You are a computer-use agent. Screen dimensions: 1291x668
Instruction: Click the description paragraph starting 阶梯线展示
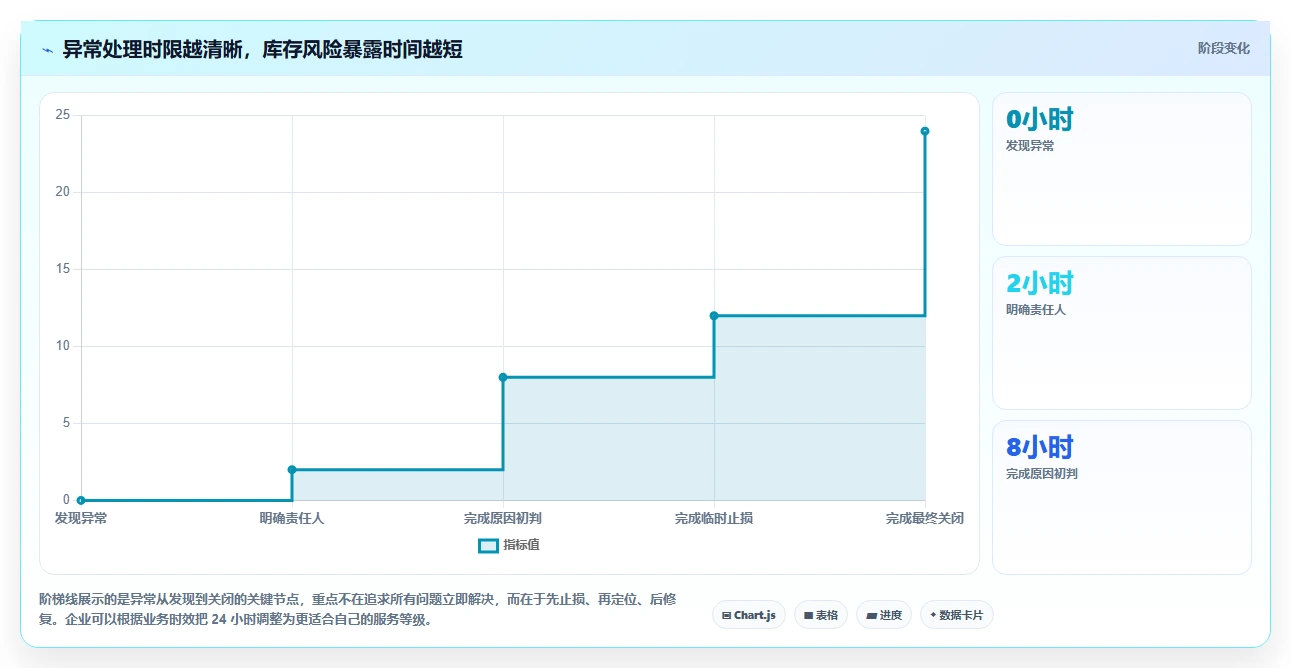pyautogui.click(x=358, y=609)
